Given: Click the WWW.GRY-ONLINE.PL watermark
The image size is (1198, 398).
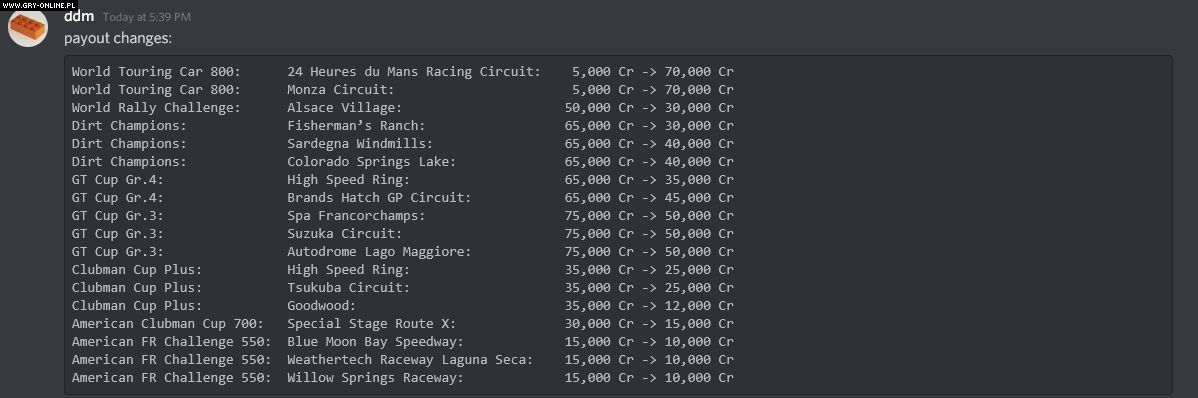Looking at the screenshot, I should (38, 5).
